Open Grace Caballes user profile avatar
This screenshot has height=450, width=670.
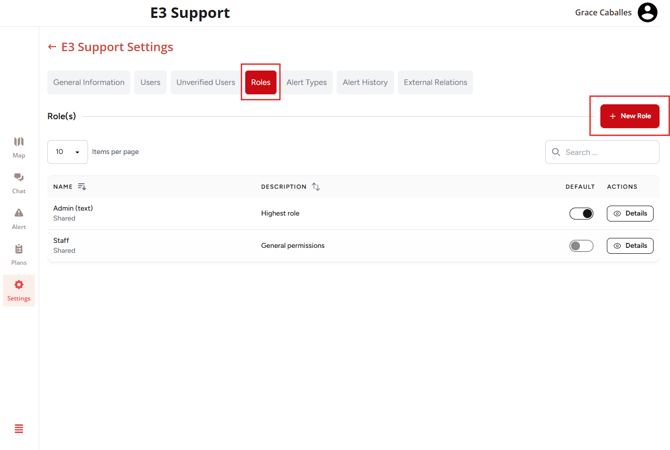(647, 12)
